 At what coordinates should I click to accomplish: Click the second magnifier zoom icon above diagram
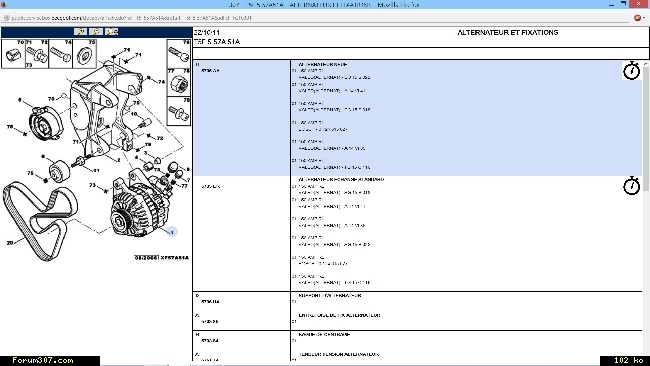tap(96, 32)
